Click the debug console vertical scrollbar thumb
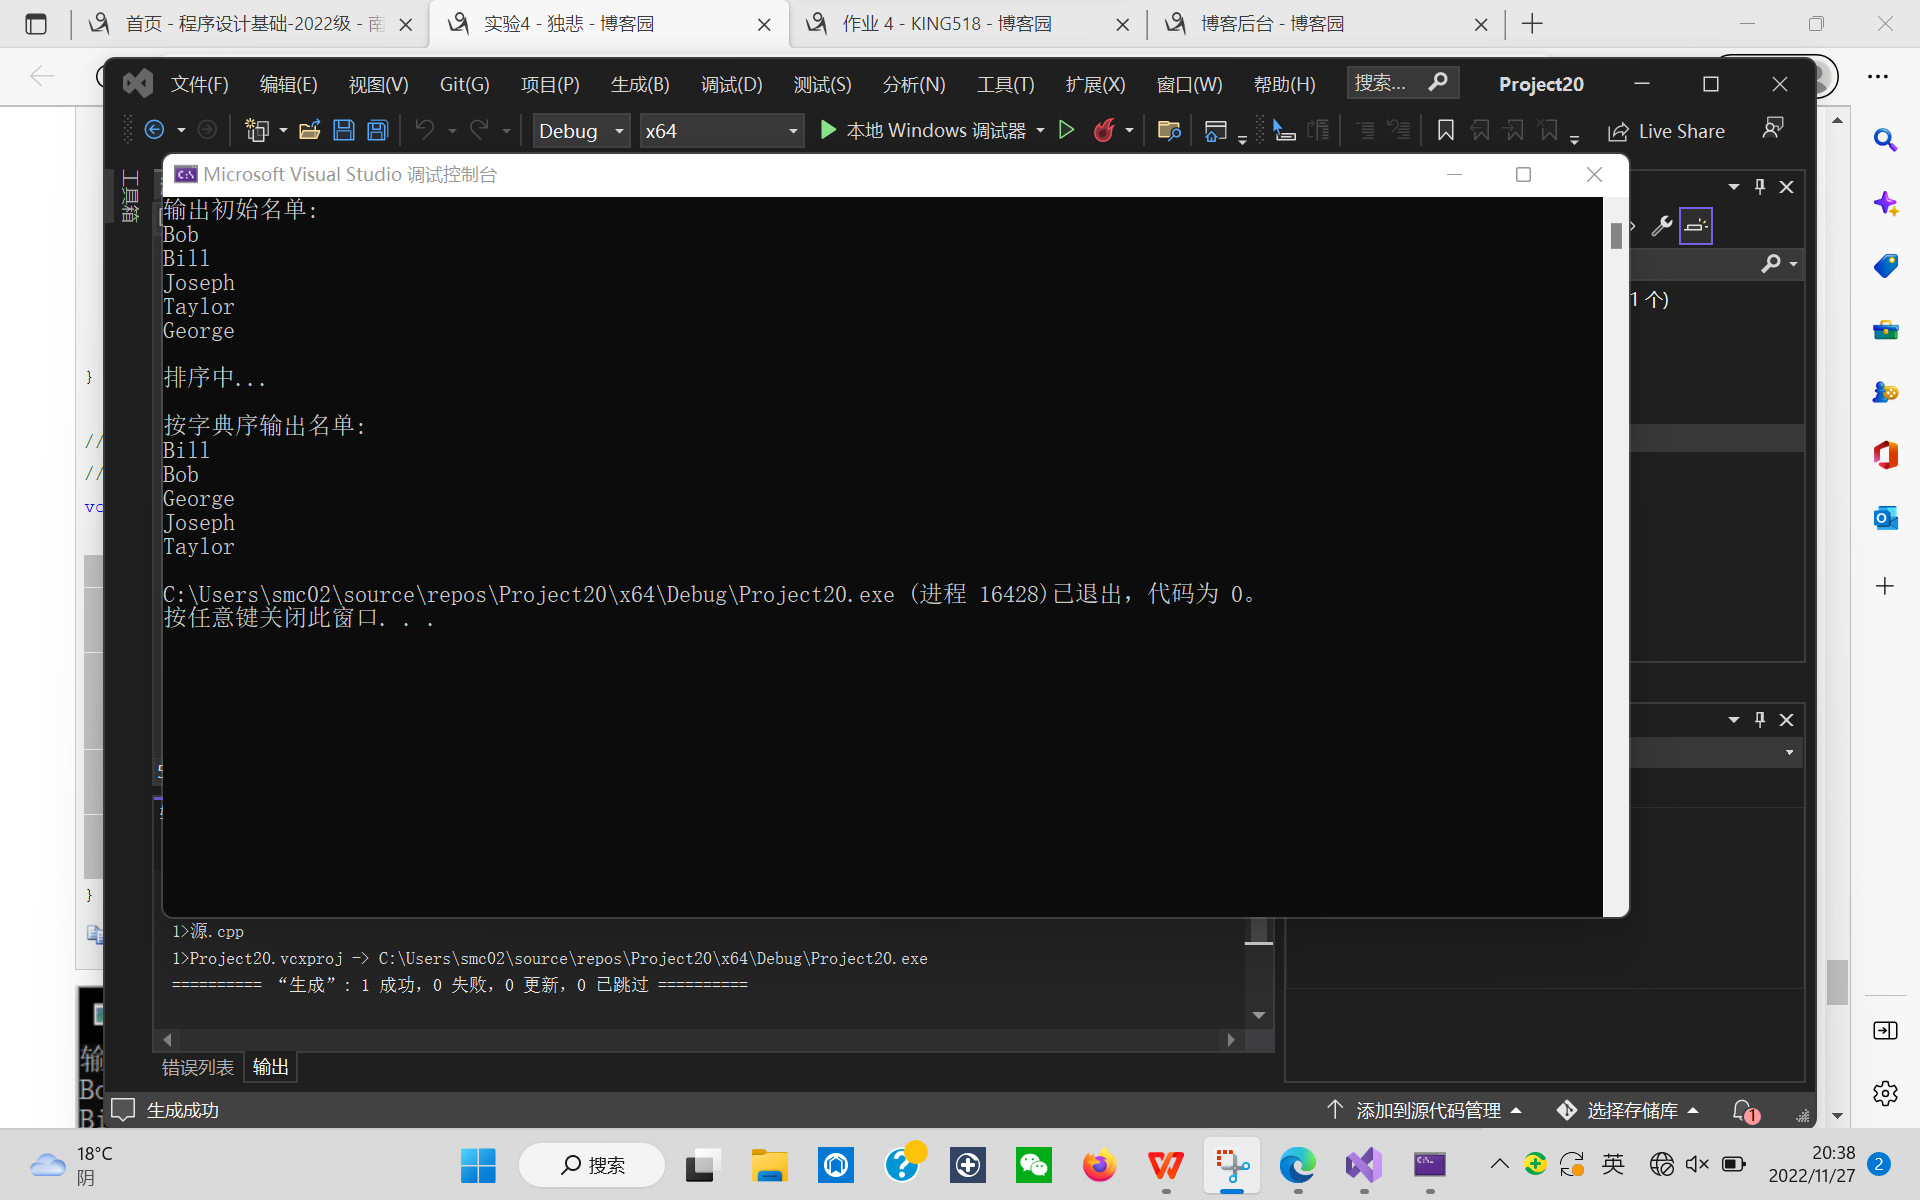 [x=1616, y=236]
